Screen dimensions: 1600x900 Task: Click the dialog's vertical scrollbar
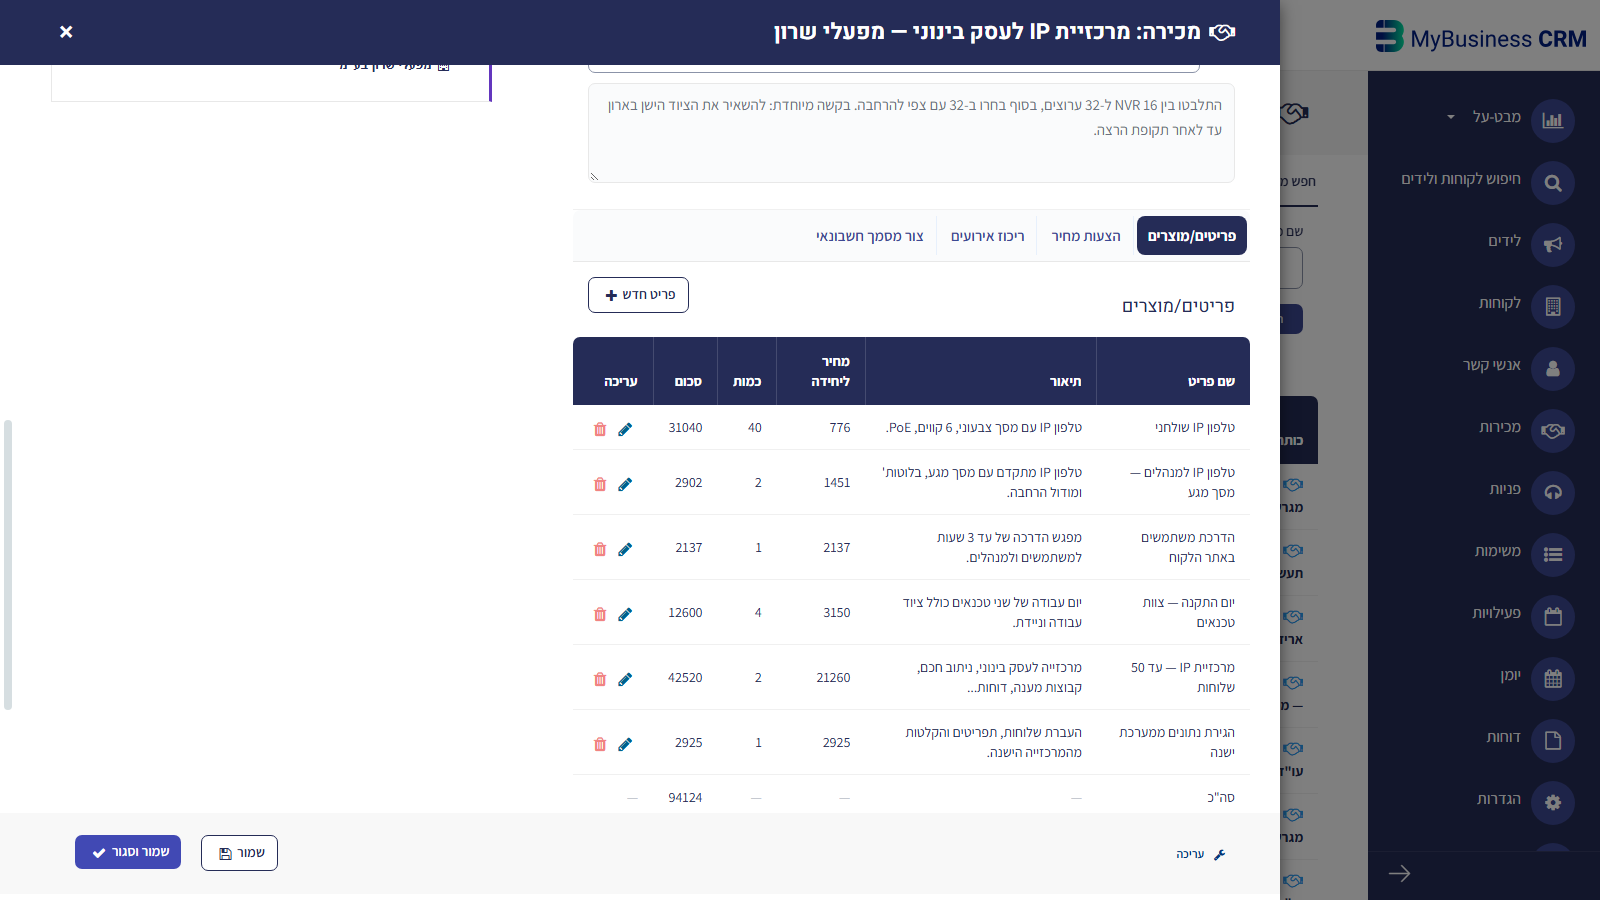pos(8,565)
